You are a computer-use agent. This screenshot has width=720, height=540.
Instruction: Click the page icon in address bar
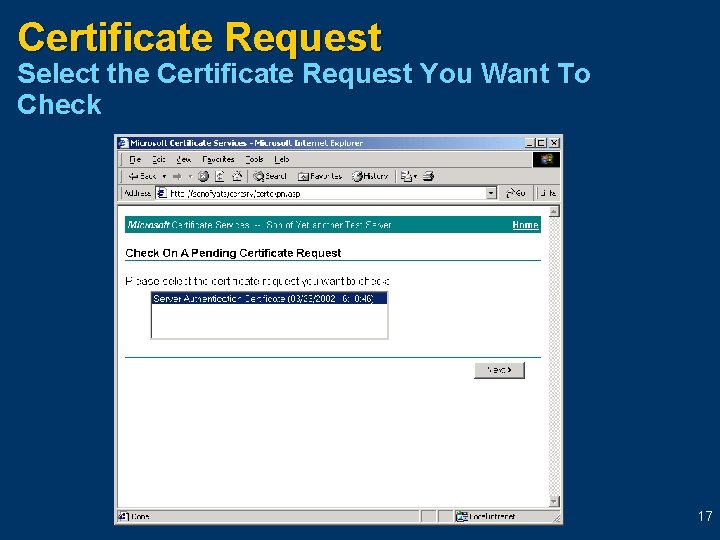[x=162, y=193]
